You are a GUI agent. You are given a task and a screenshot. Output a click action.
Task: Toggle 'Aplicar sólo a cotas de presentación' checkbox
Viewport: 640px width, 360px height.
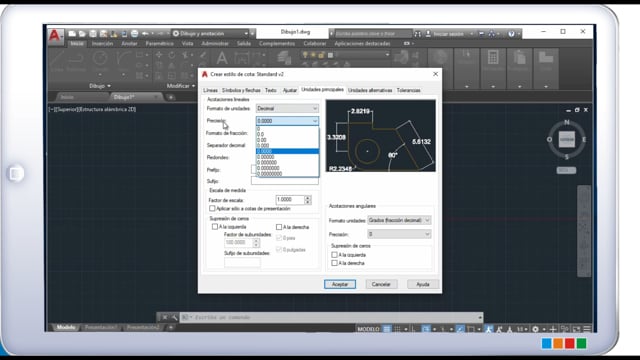tap(212, 209)
